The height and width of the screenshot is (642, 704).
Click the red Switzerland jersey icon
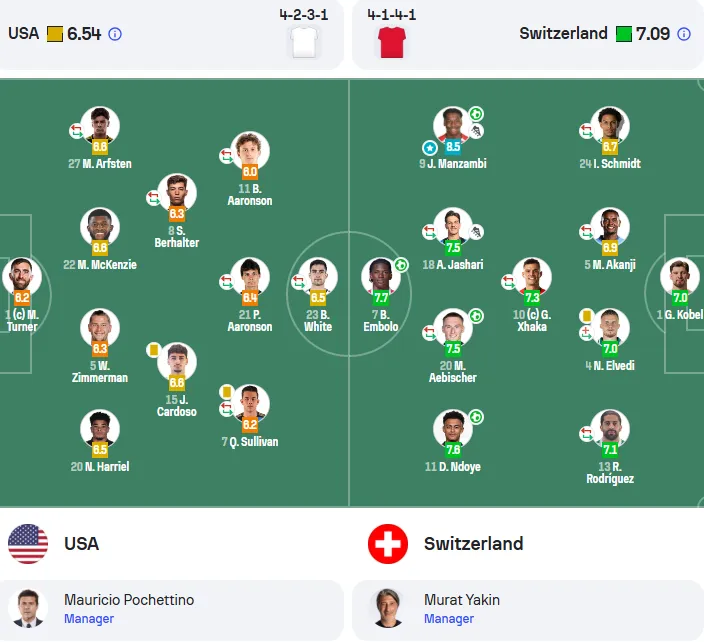[x=392, y=42]
